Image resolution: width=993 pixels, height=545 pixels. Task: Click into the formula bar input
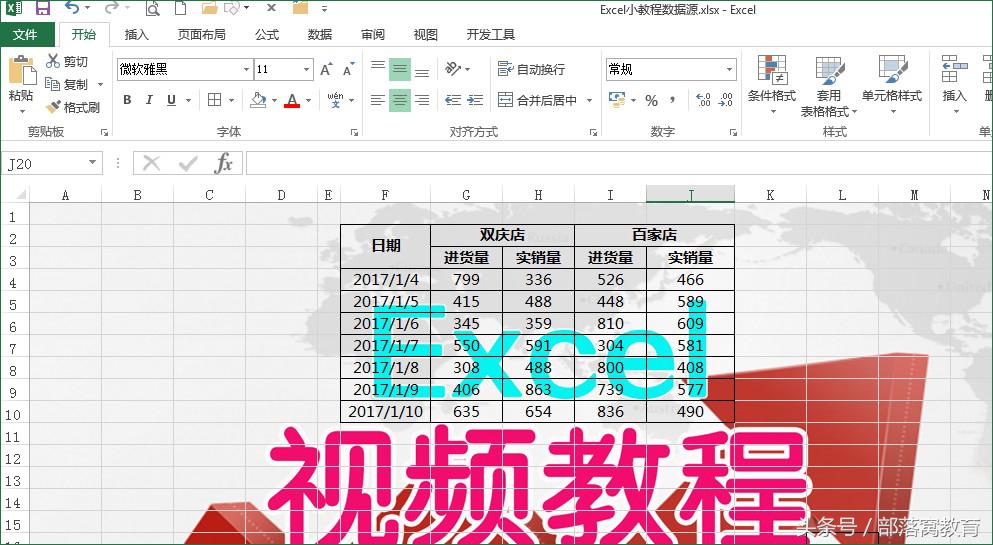click(618, 164)
